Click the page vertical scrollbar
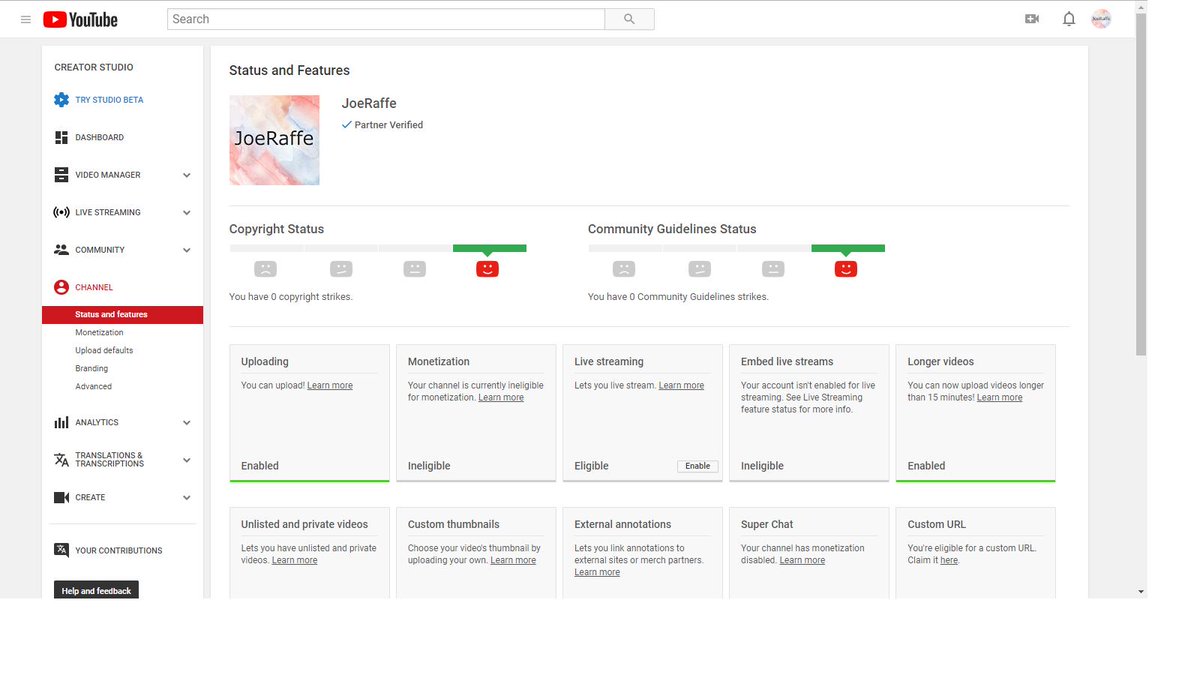1200x675 pixels. tap(1141, 185)
